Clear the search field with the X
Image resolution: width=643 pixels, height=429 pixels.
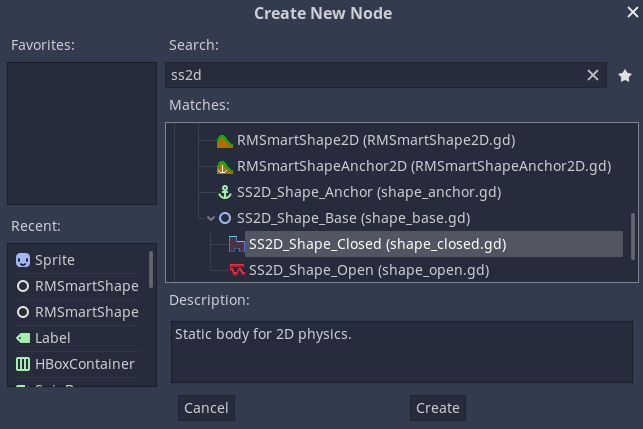point(593,75)
